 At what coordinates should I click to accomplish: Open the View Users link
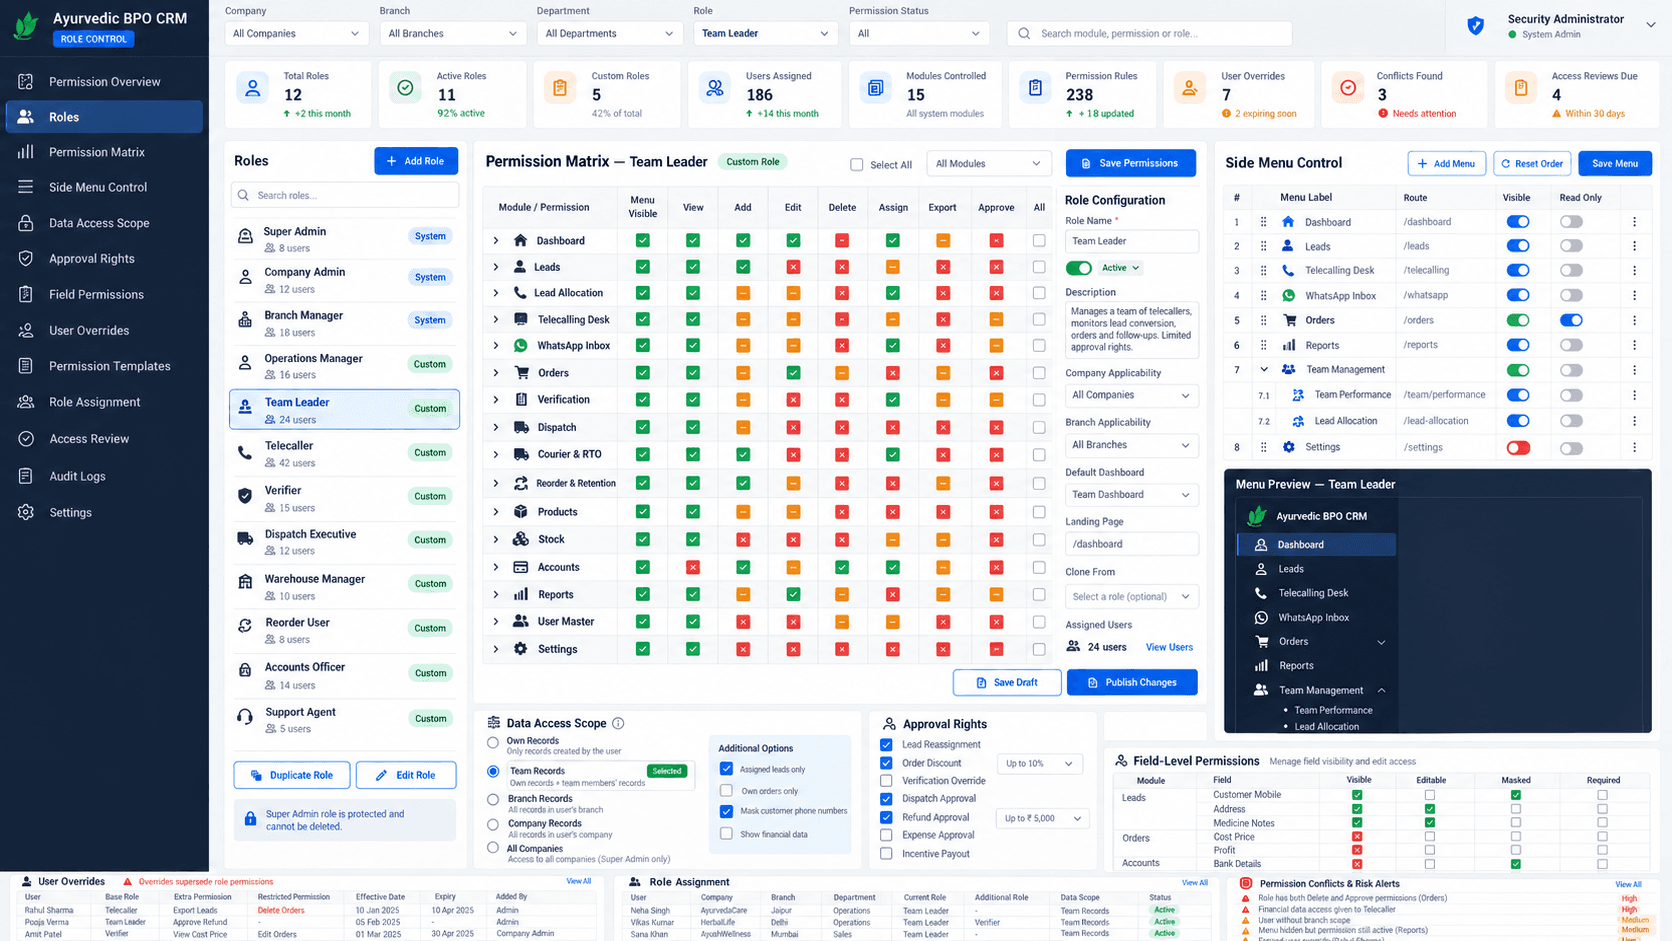tap(1169, 647)
